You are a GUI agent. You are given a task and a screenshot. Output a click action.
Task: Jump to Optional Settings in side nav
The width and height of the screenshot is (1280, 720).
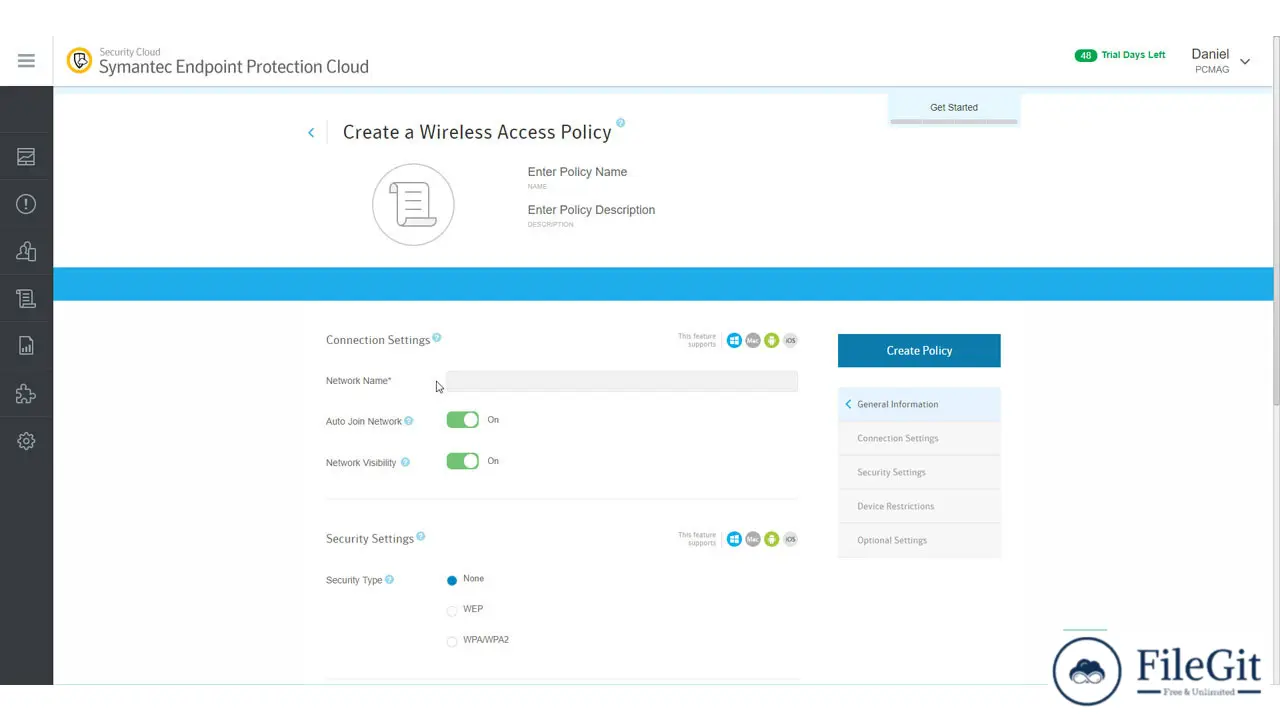[919, 540]
